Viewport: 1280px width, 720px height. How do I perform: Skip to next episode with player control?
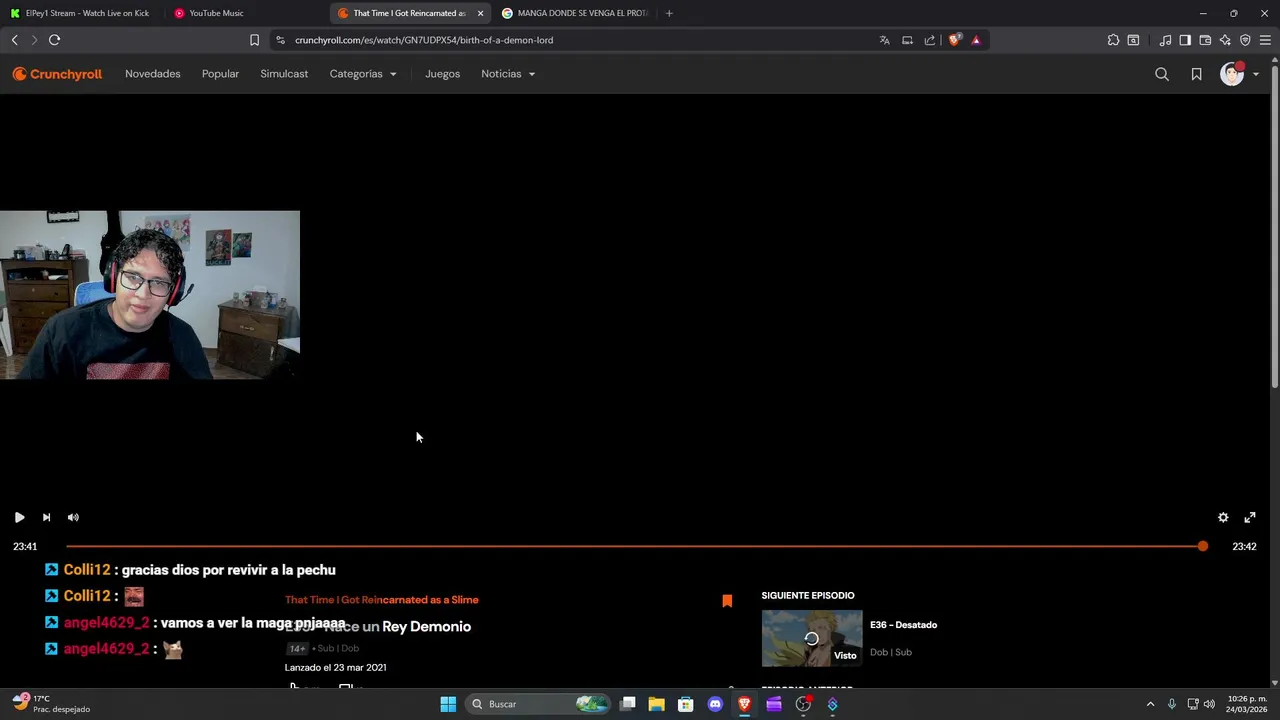point(46,517)
